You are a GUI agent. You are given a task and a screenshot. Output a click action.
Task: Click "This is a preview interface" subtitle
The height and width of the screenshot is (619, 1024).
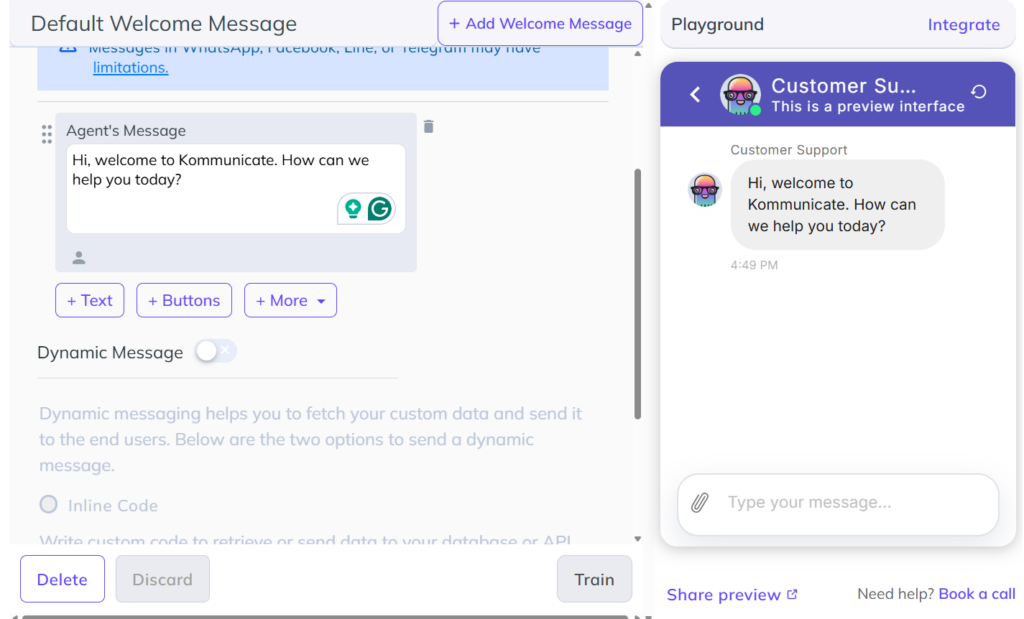pos(868,106)
